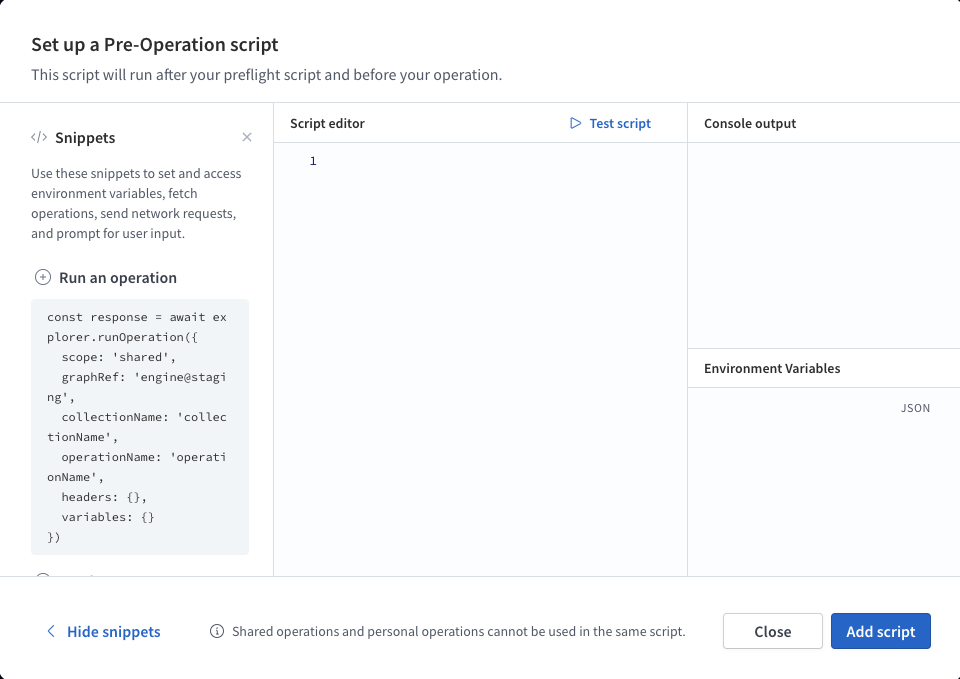Viewport: 960px width, 679px height.
Task: Collapse the snippets sidebar with Hide snippets
Action: coord(112,631)
